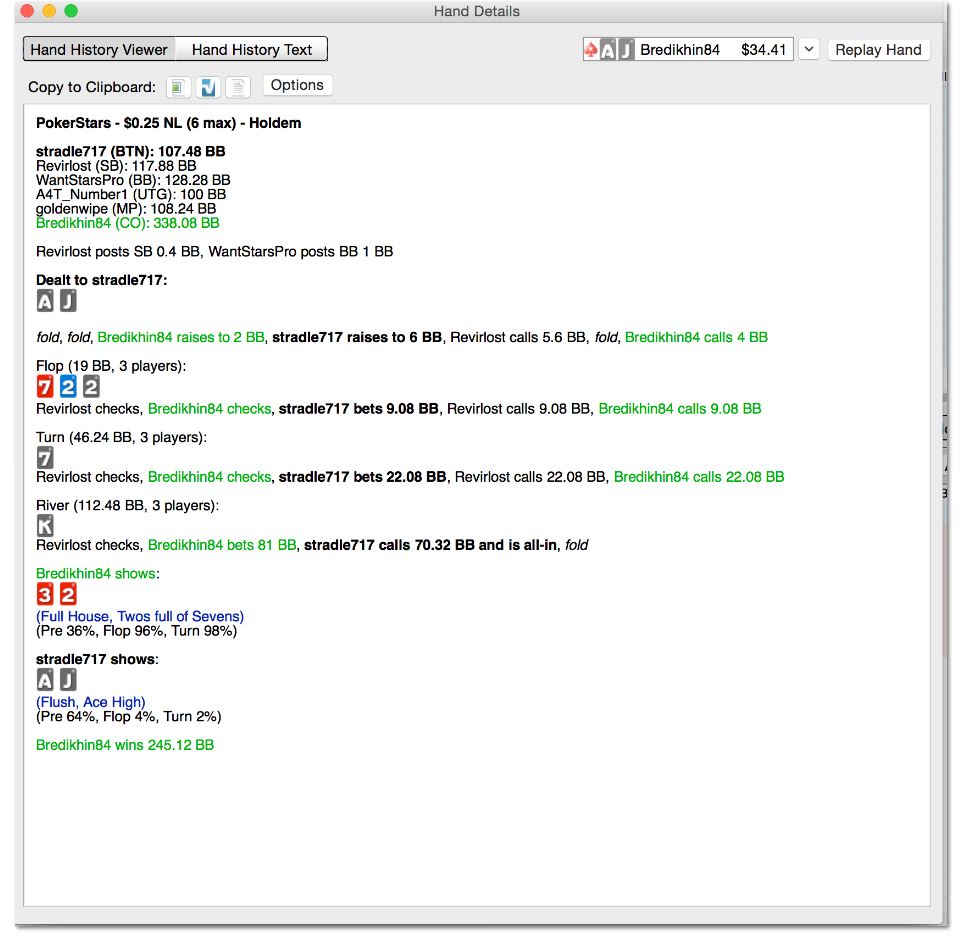
Task: Switch to Hand History Text tab
Action: (252, 49)
